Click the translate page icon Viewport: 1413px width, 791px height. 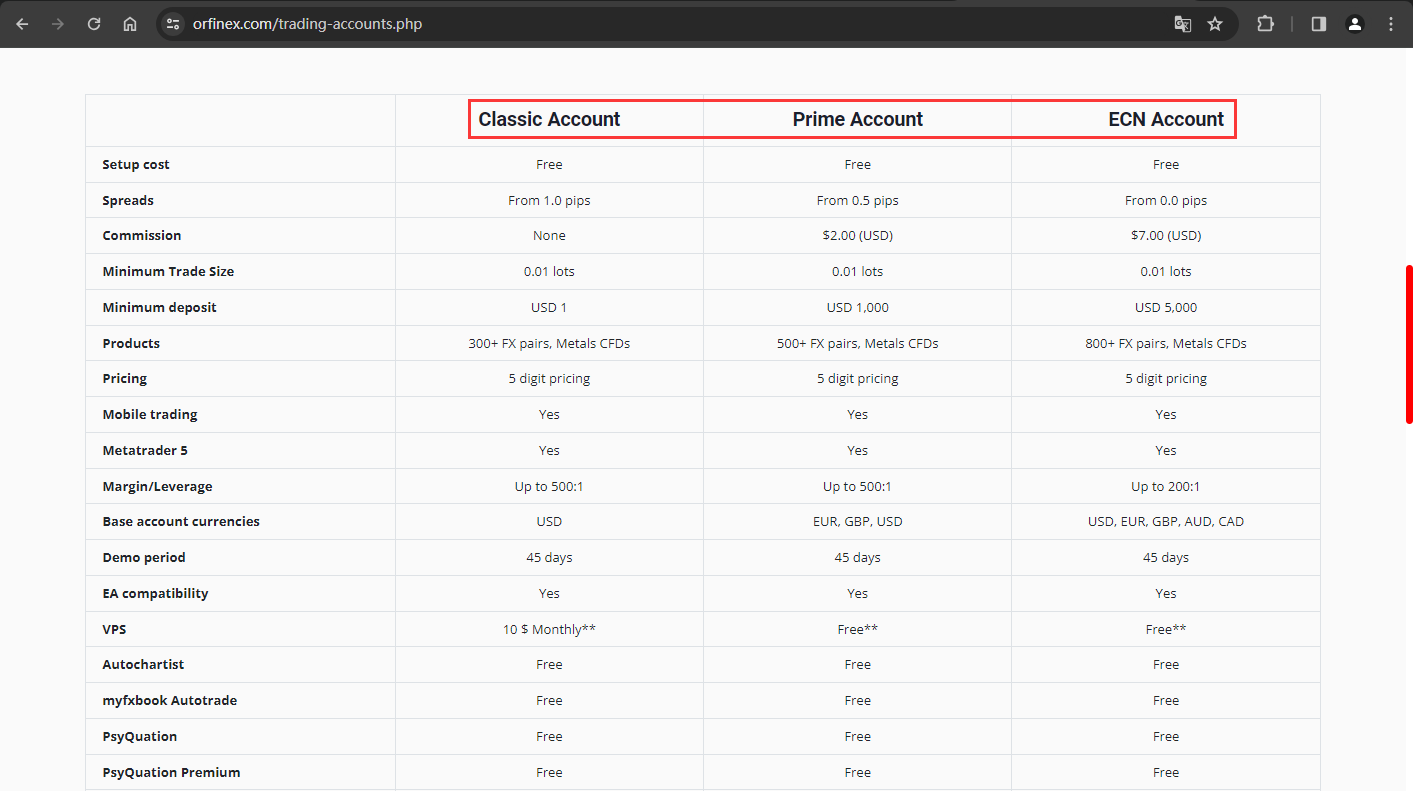tap(1182, 24)
